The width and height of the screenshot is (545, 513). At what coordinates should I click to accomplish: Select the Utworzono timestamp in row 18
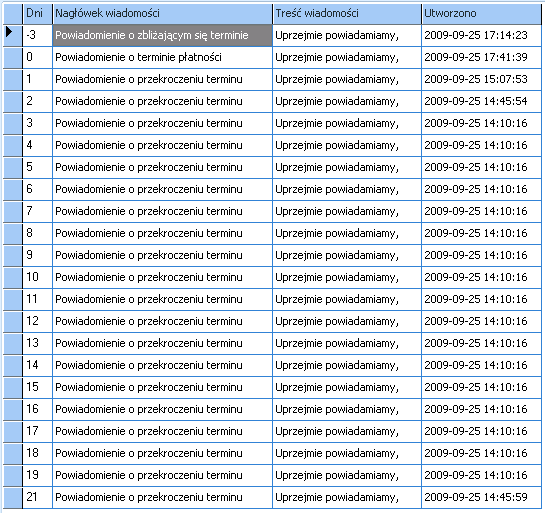tap(481, 453)
